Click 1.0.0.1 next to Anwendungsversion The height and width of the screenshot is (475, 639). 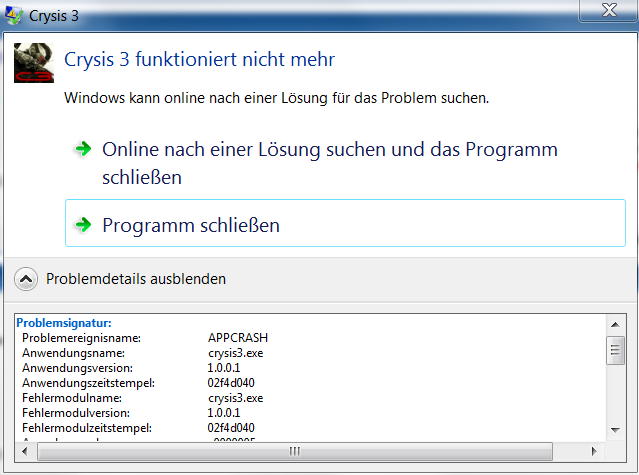click(224, 368)
